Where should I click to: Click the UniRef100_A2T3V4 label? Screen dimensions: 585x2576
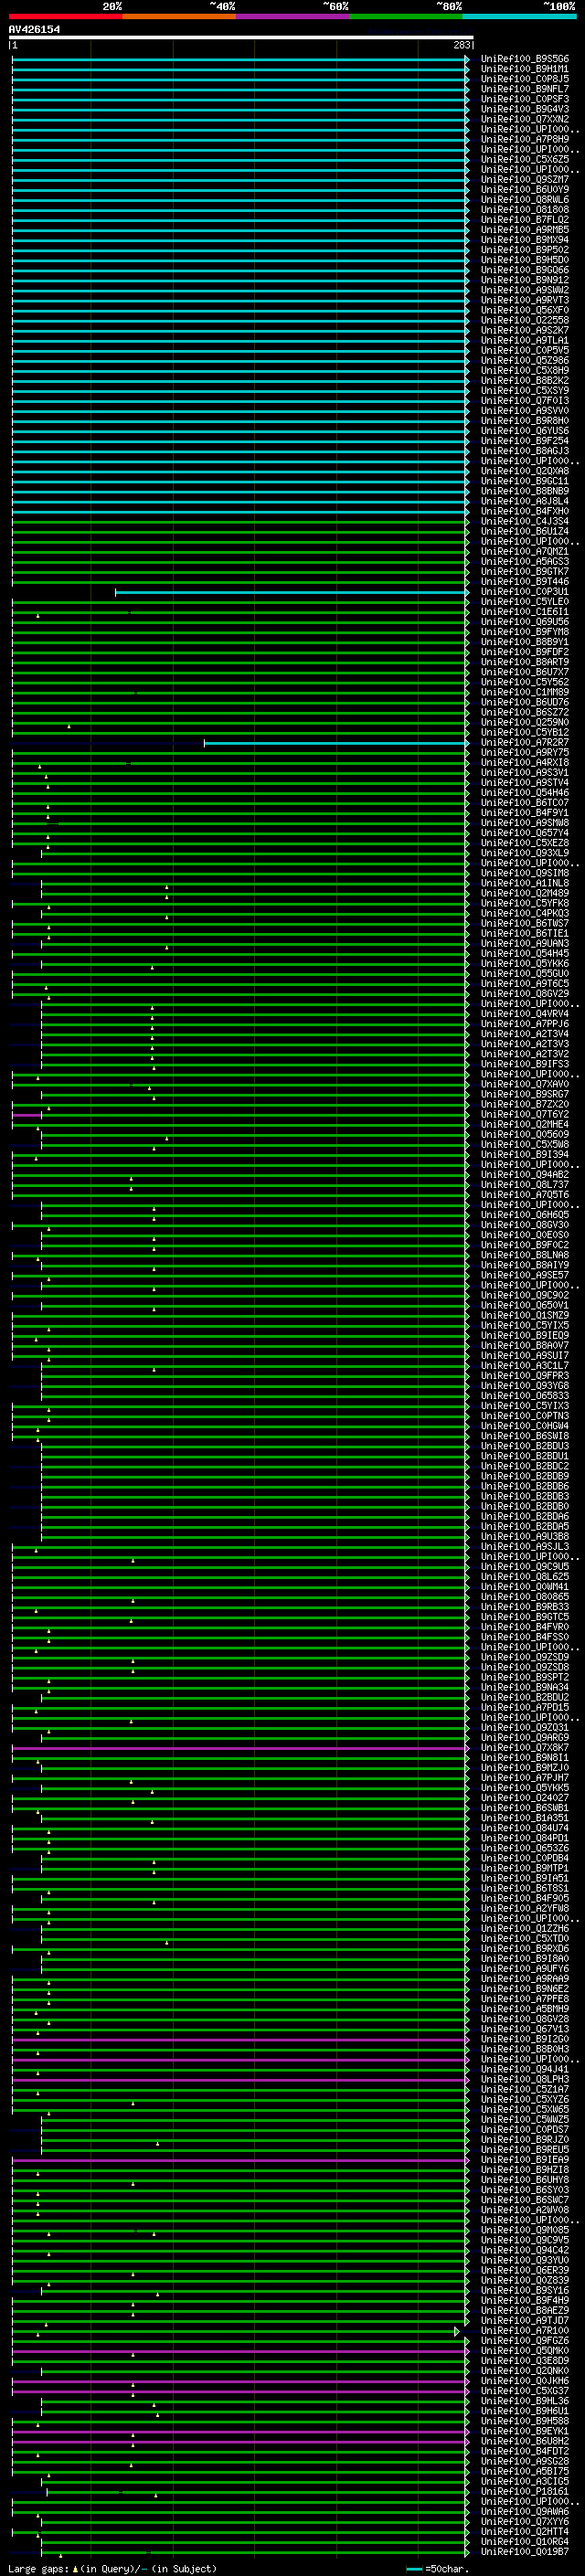525,1034
